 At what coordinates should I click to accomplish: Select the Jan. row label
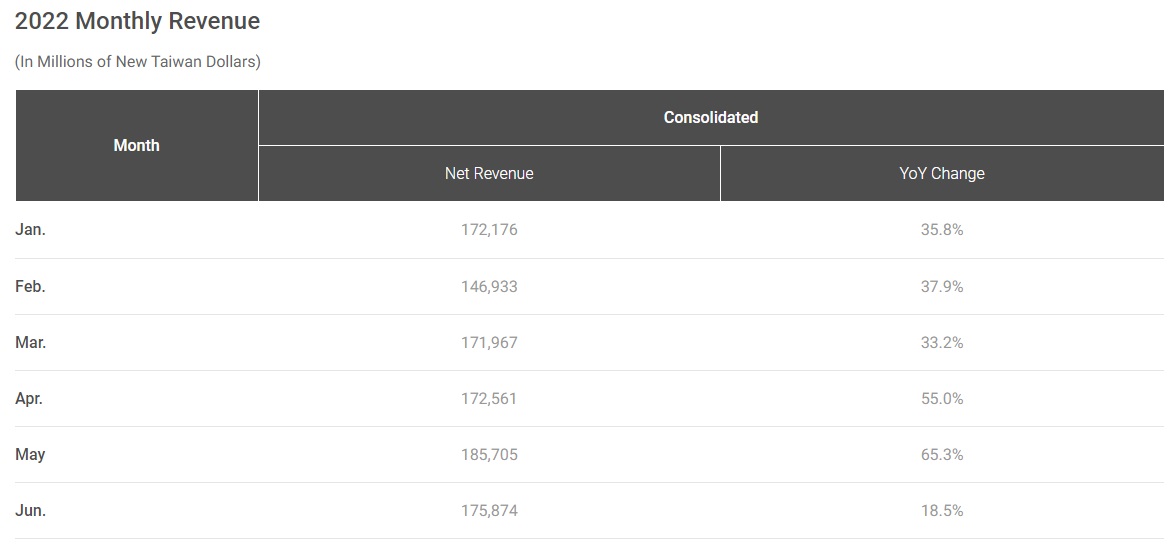pos(31,230)
